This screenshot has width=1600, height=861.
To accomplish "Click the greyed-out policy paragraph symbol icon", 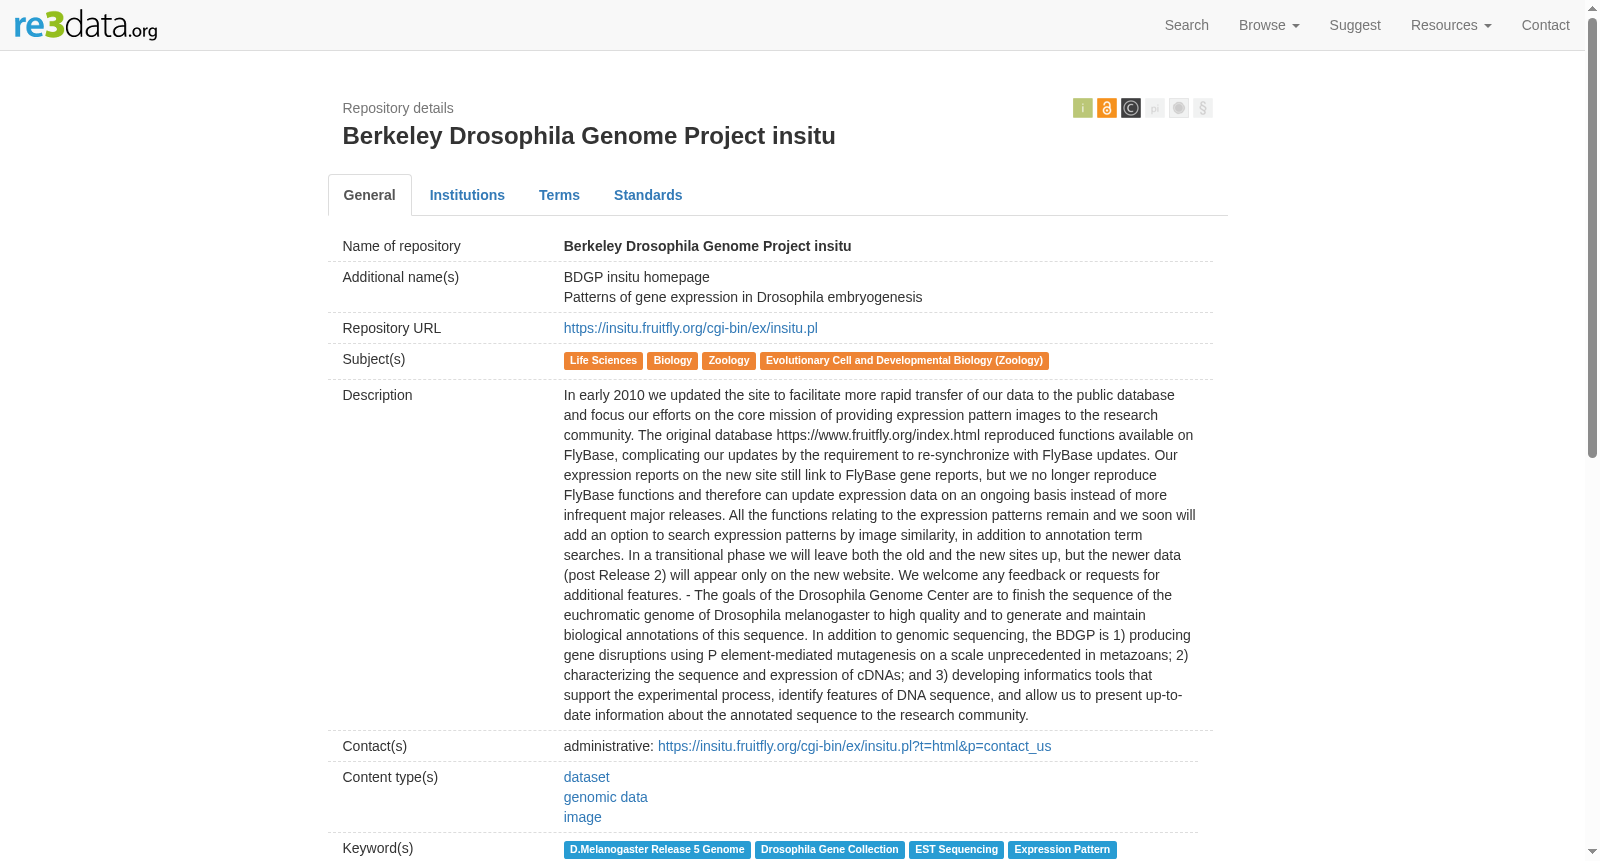I will [1202, 108].
